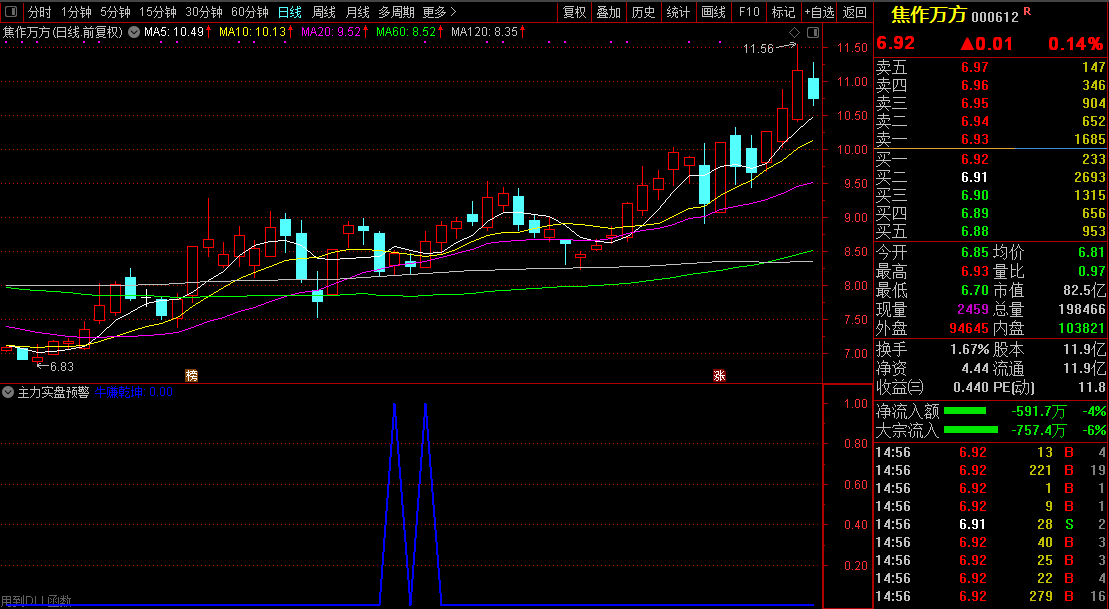Open the 更多 periods expander

(439, 12)
